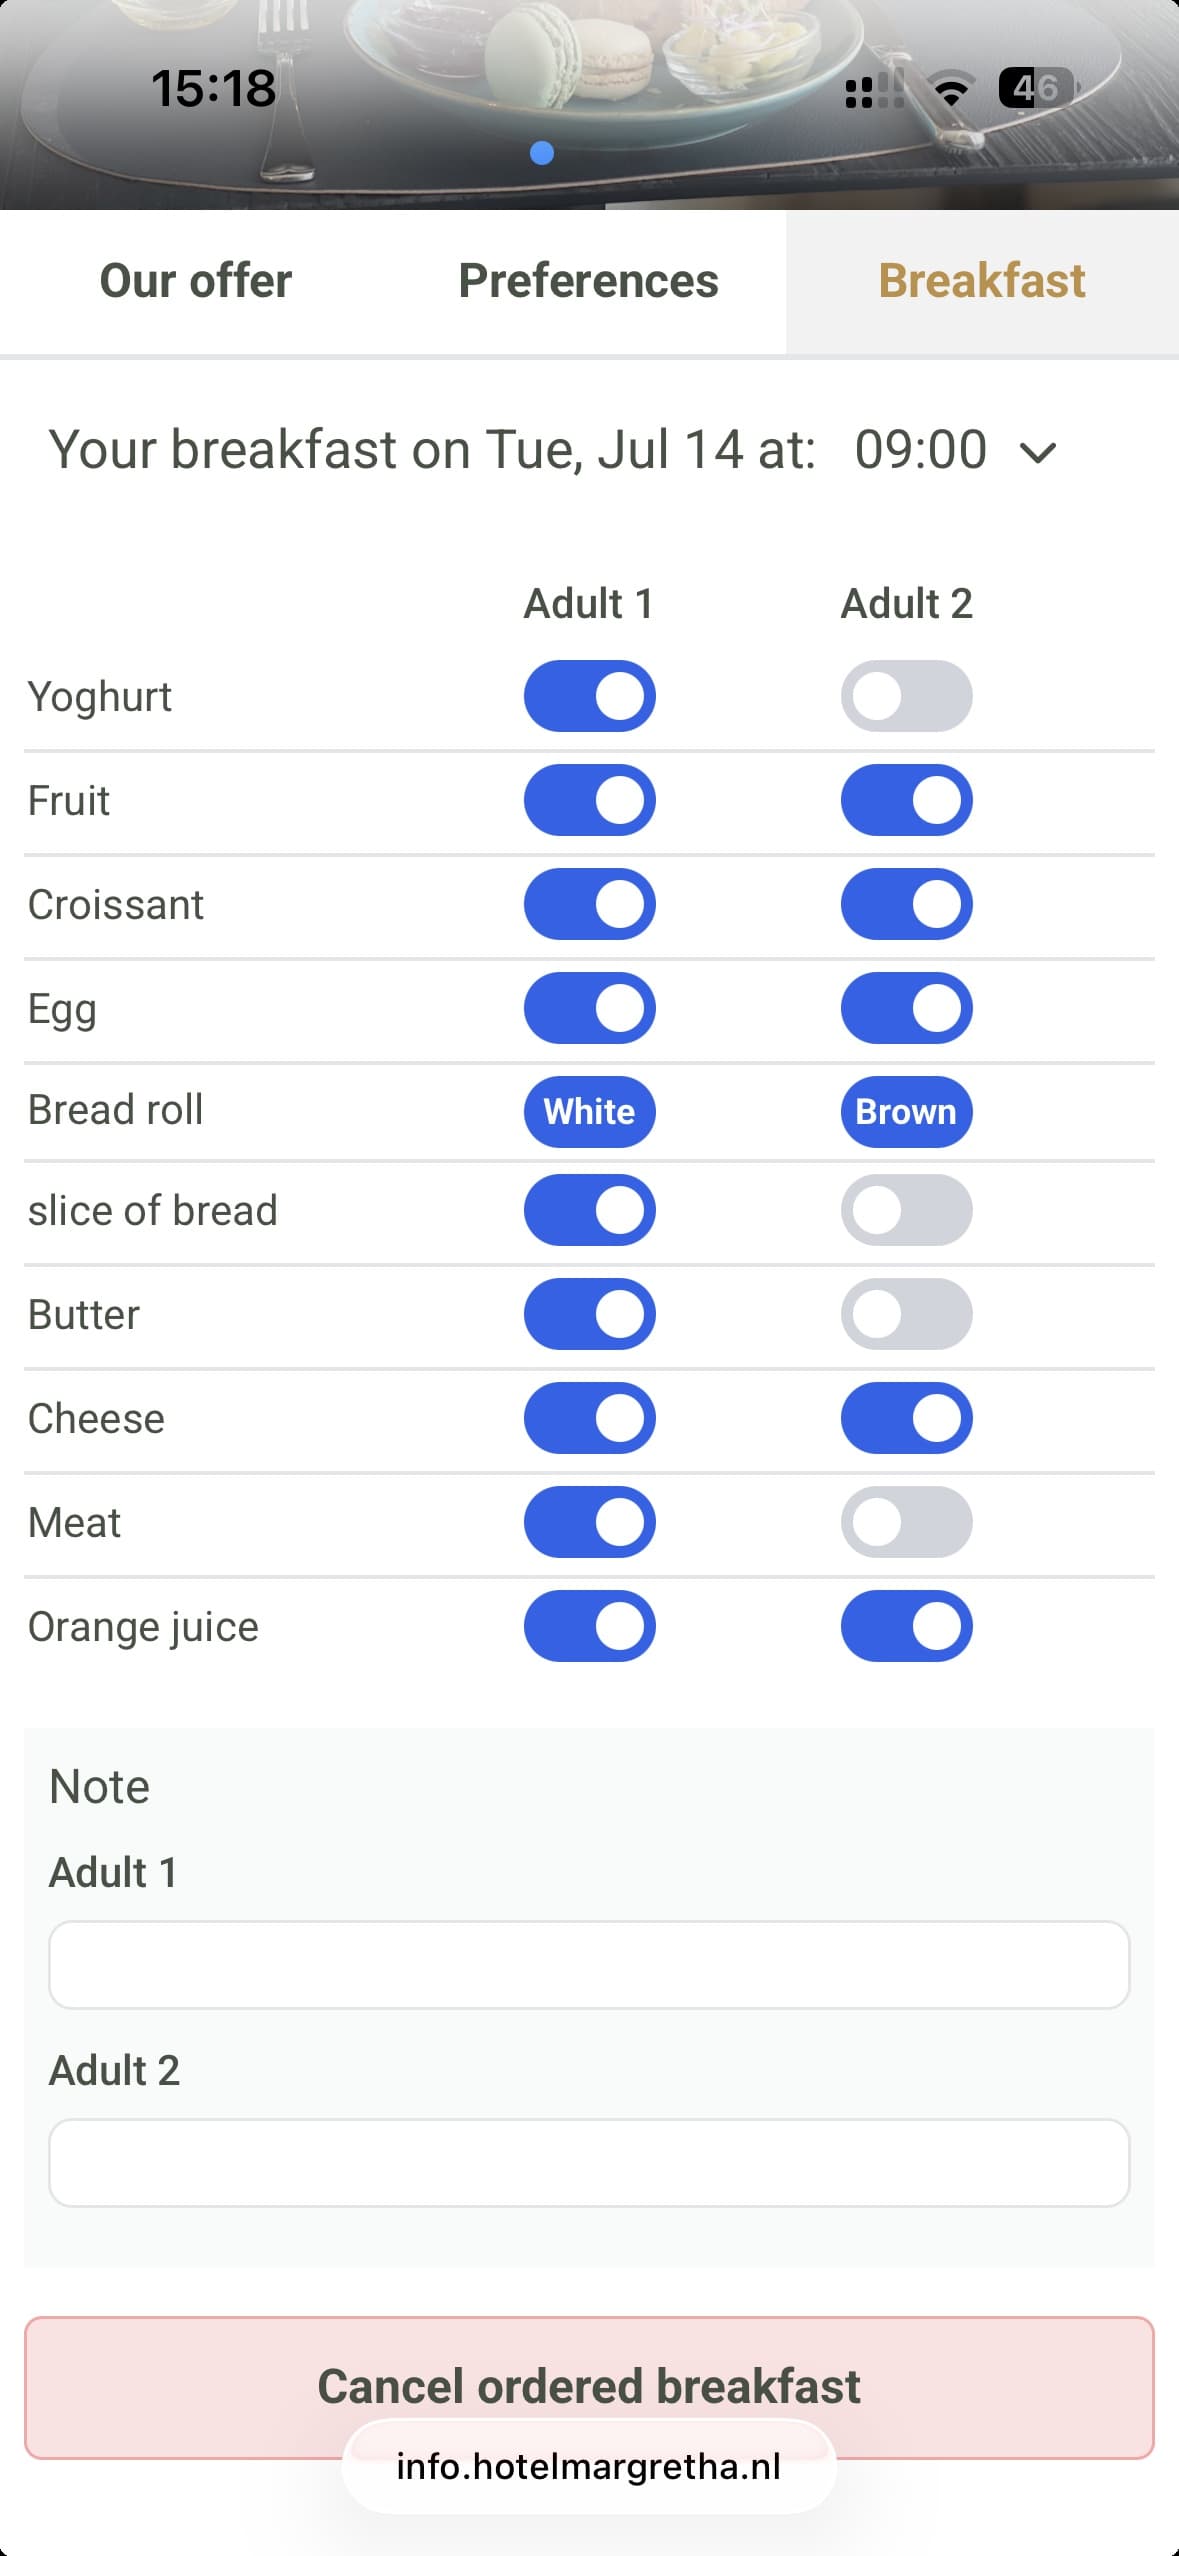Turn off Croissant for Adult 2
The height and width of the screenshot is (2556, 1179).
907,904
